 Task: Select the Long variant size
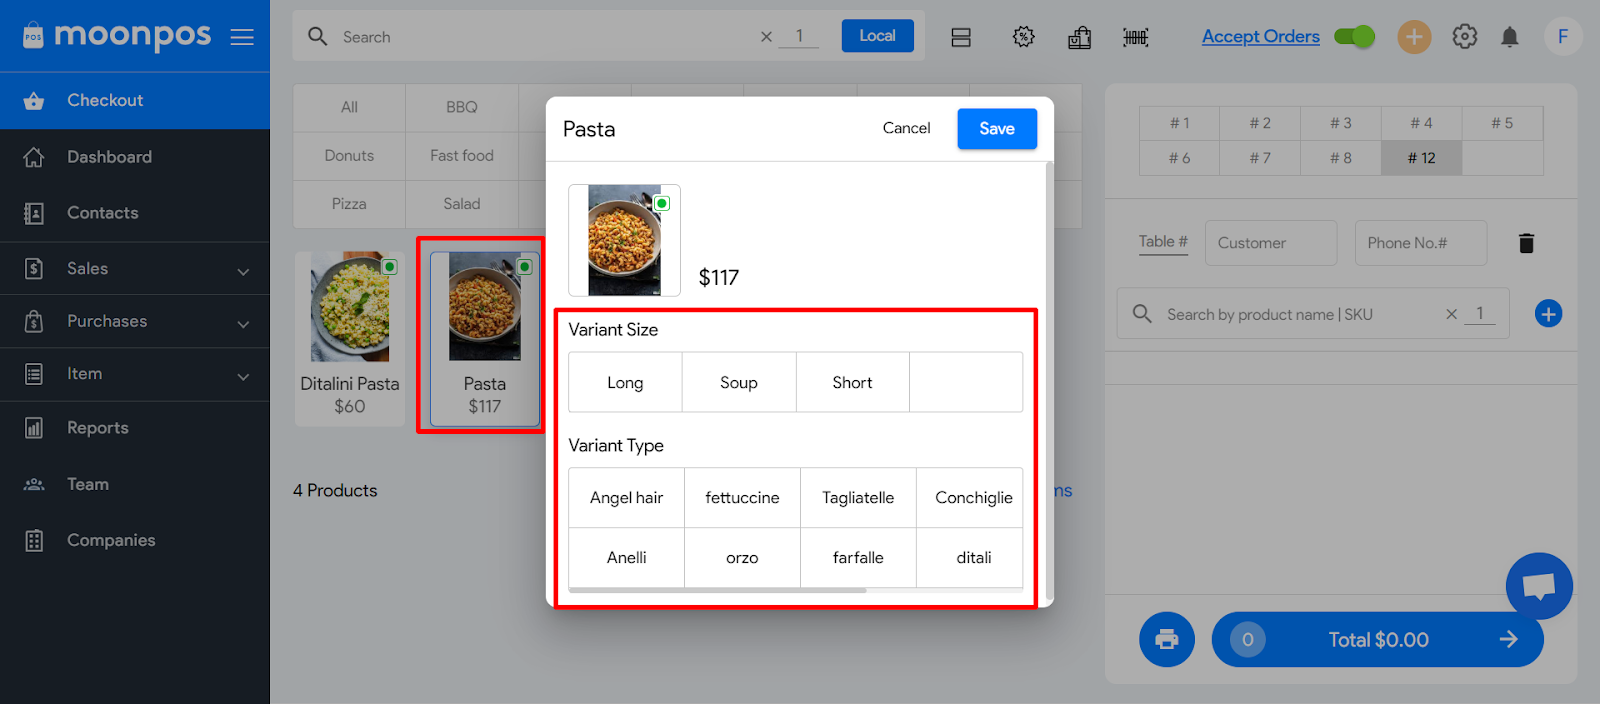coord(625,382)
